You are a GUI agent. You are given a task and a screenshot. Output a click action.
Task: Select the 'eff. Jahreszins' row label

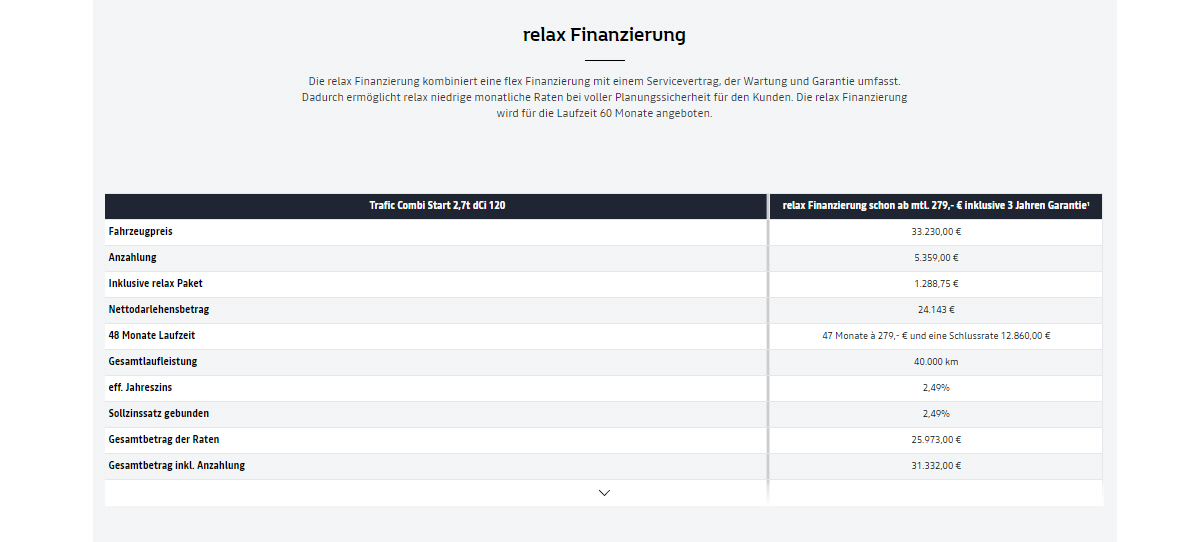(x=140, y=388)
